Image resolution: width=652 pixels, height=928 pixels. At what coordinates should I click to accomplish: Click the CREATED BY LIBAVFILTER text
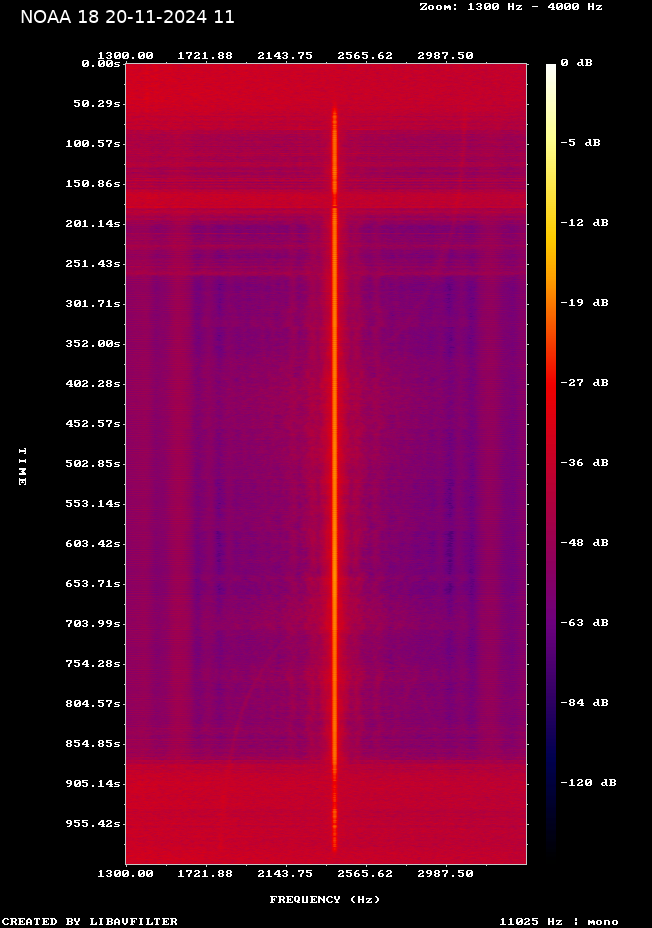pyautogui.click(x=90, y=921)
